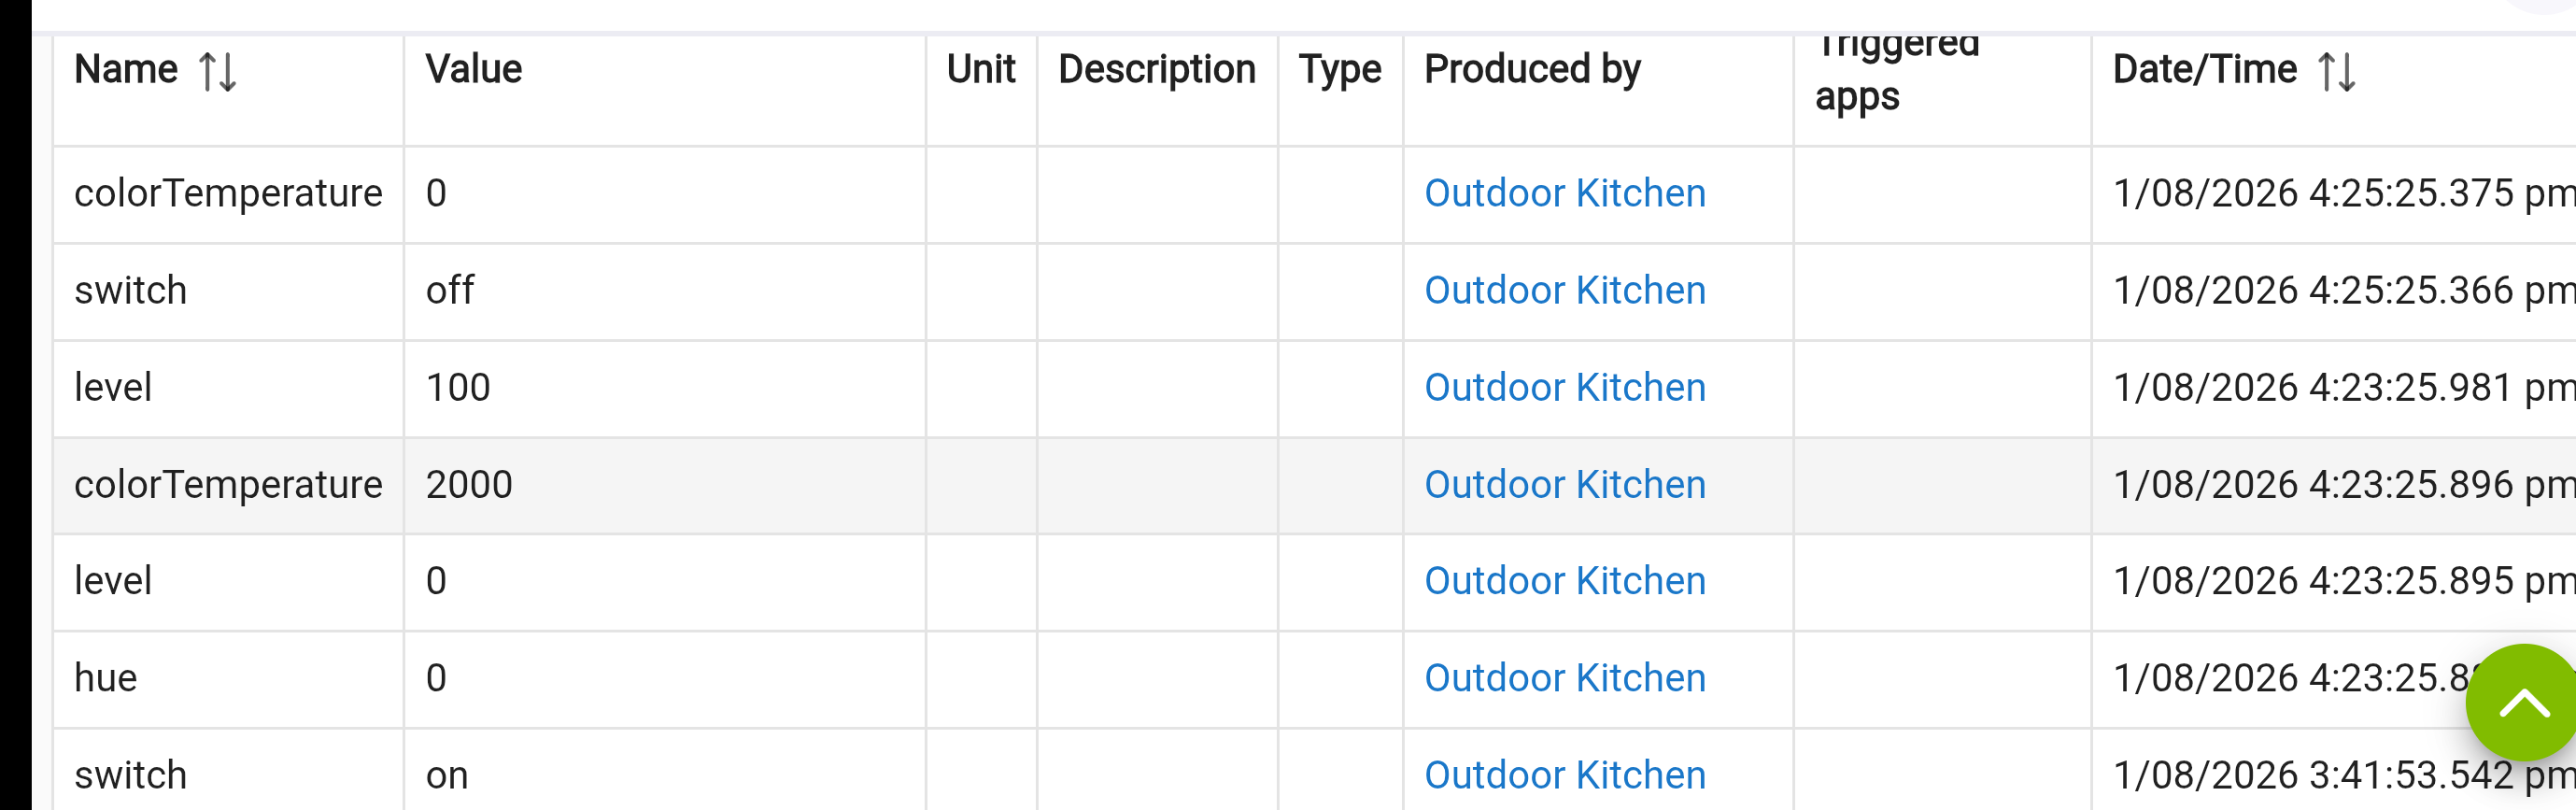
Task: Open Outdoor Kitchen link in hue row
Action: (1564, 678)
